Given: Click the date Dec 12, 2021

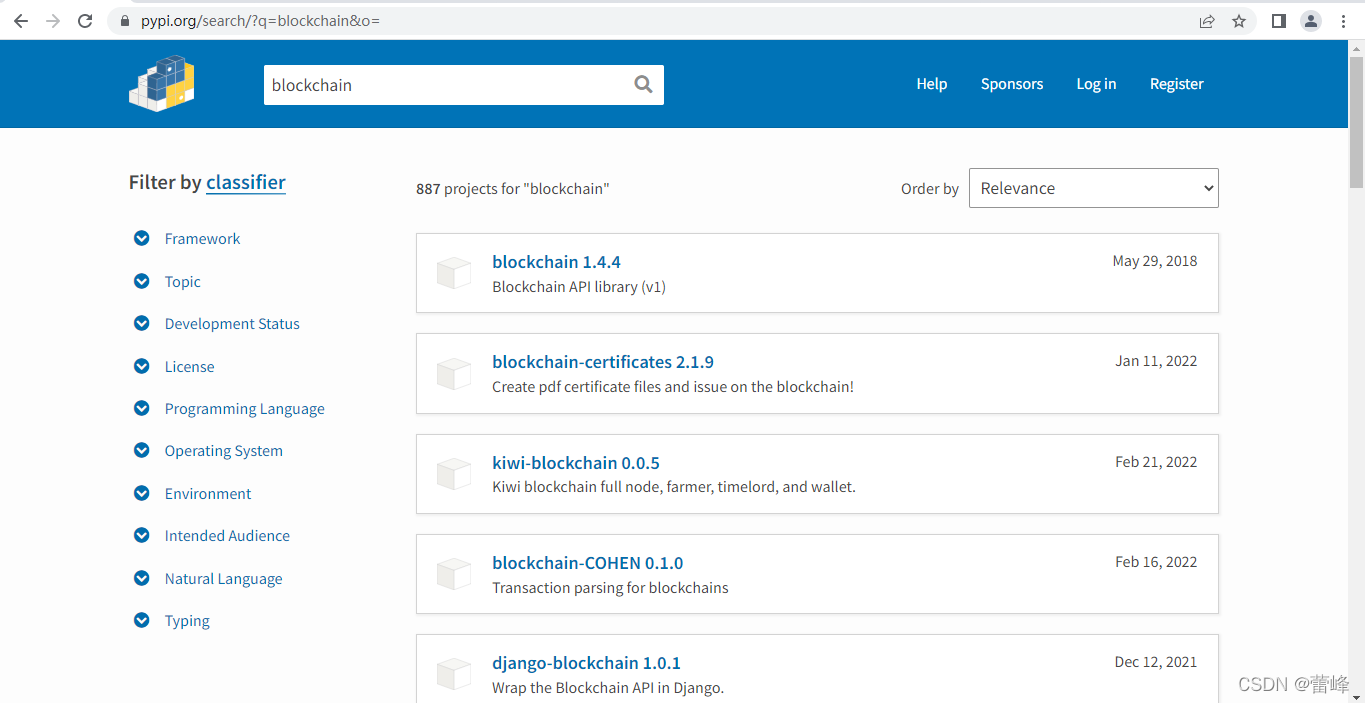Looking at the screenshot, I should pyautogui.click(x=1156, y=662).
